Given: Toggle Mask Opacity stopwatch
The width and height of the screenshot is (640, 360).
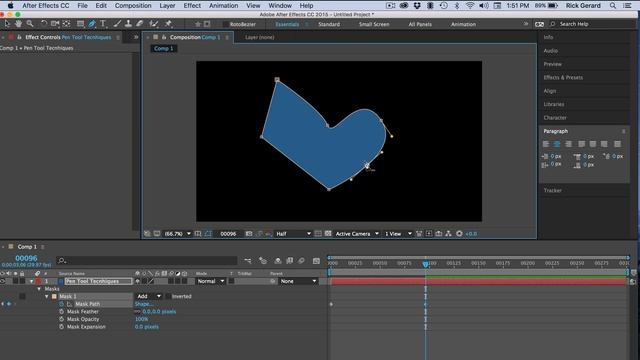Looking at the screenshot, I should pyautogui.click(x=62, y=319).
